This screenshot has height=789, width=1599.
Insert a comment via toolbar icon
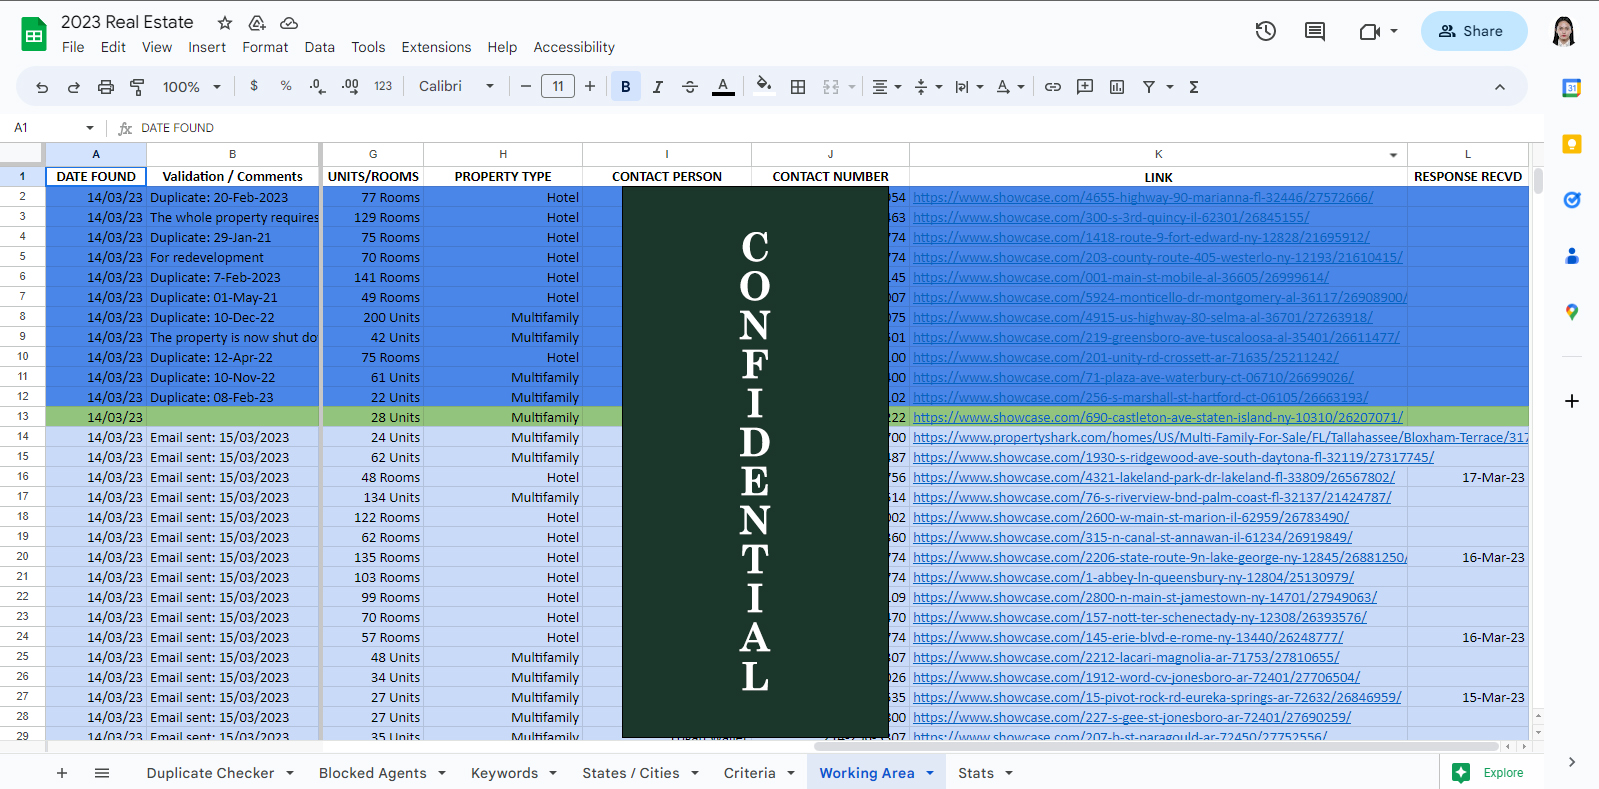tap(1085, 87)
